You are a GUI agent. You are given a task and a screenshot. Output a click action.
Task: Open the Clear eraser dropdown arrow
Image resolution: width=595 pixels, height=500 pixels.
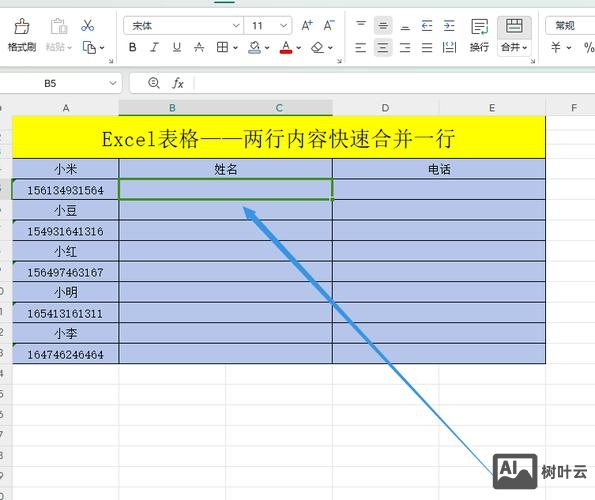(331, 48)
